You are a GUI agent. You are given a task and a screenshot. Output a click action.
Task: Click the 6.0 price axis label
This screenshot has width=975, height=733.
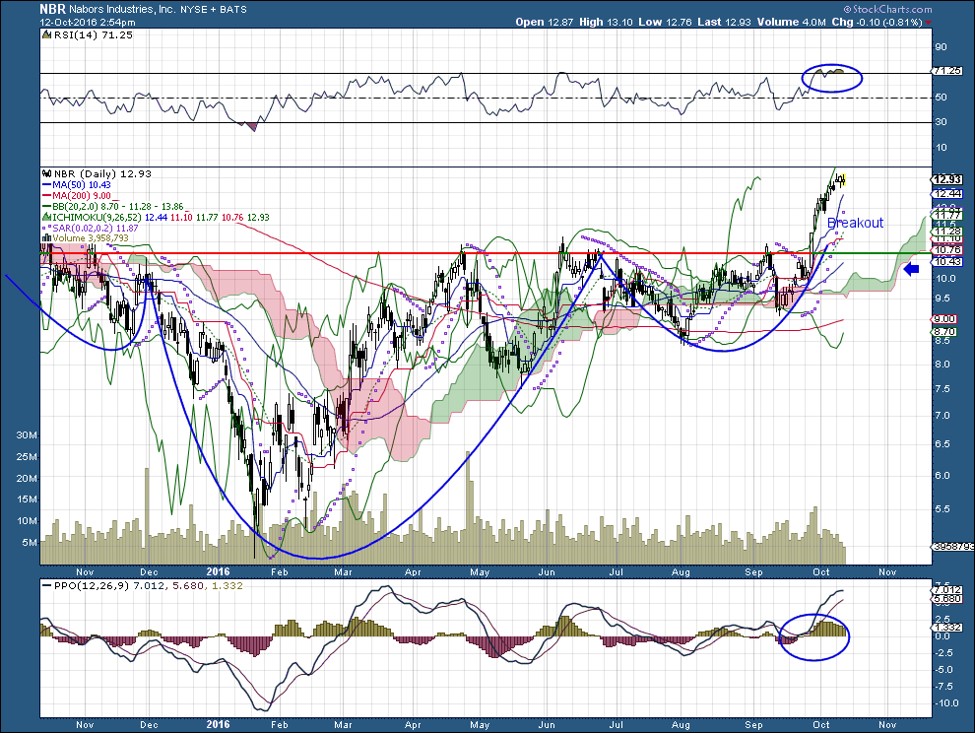tap(942, 476)
